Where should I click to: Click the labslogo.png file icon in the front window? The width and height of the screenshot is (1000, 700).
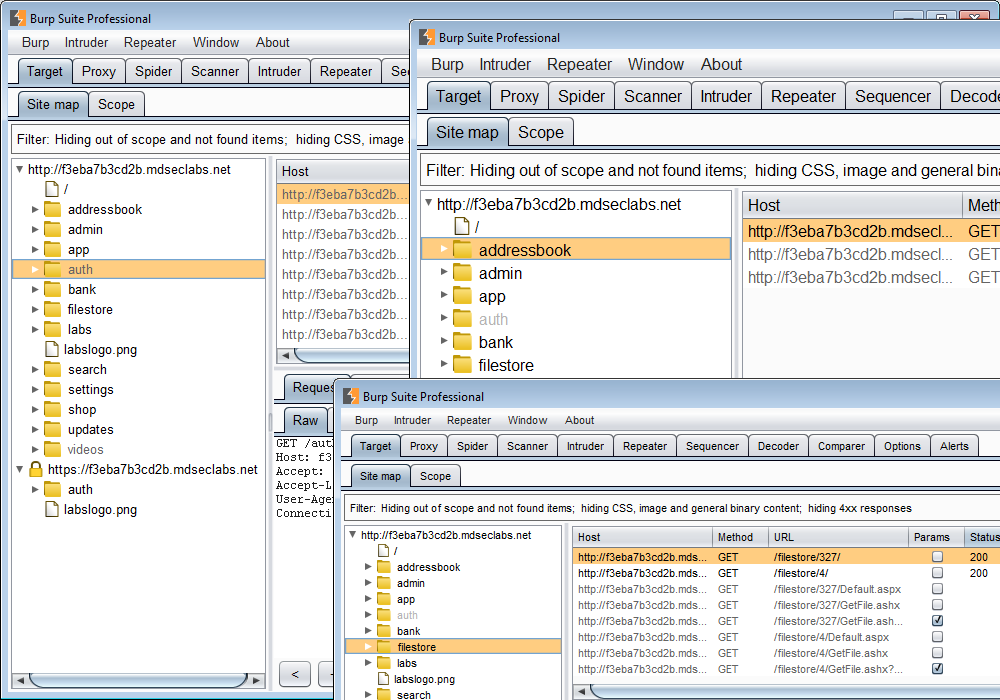(x=383, y=679)
